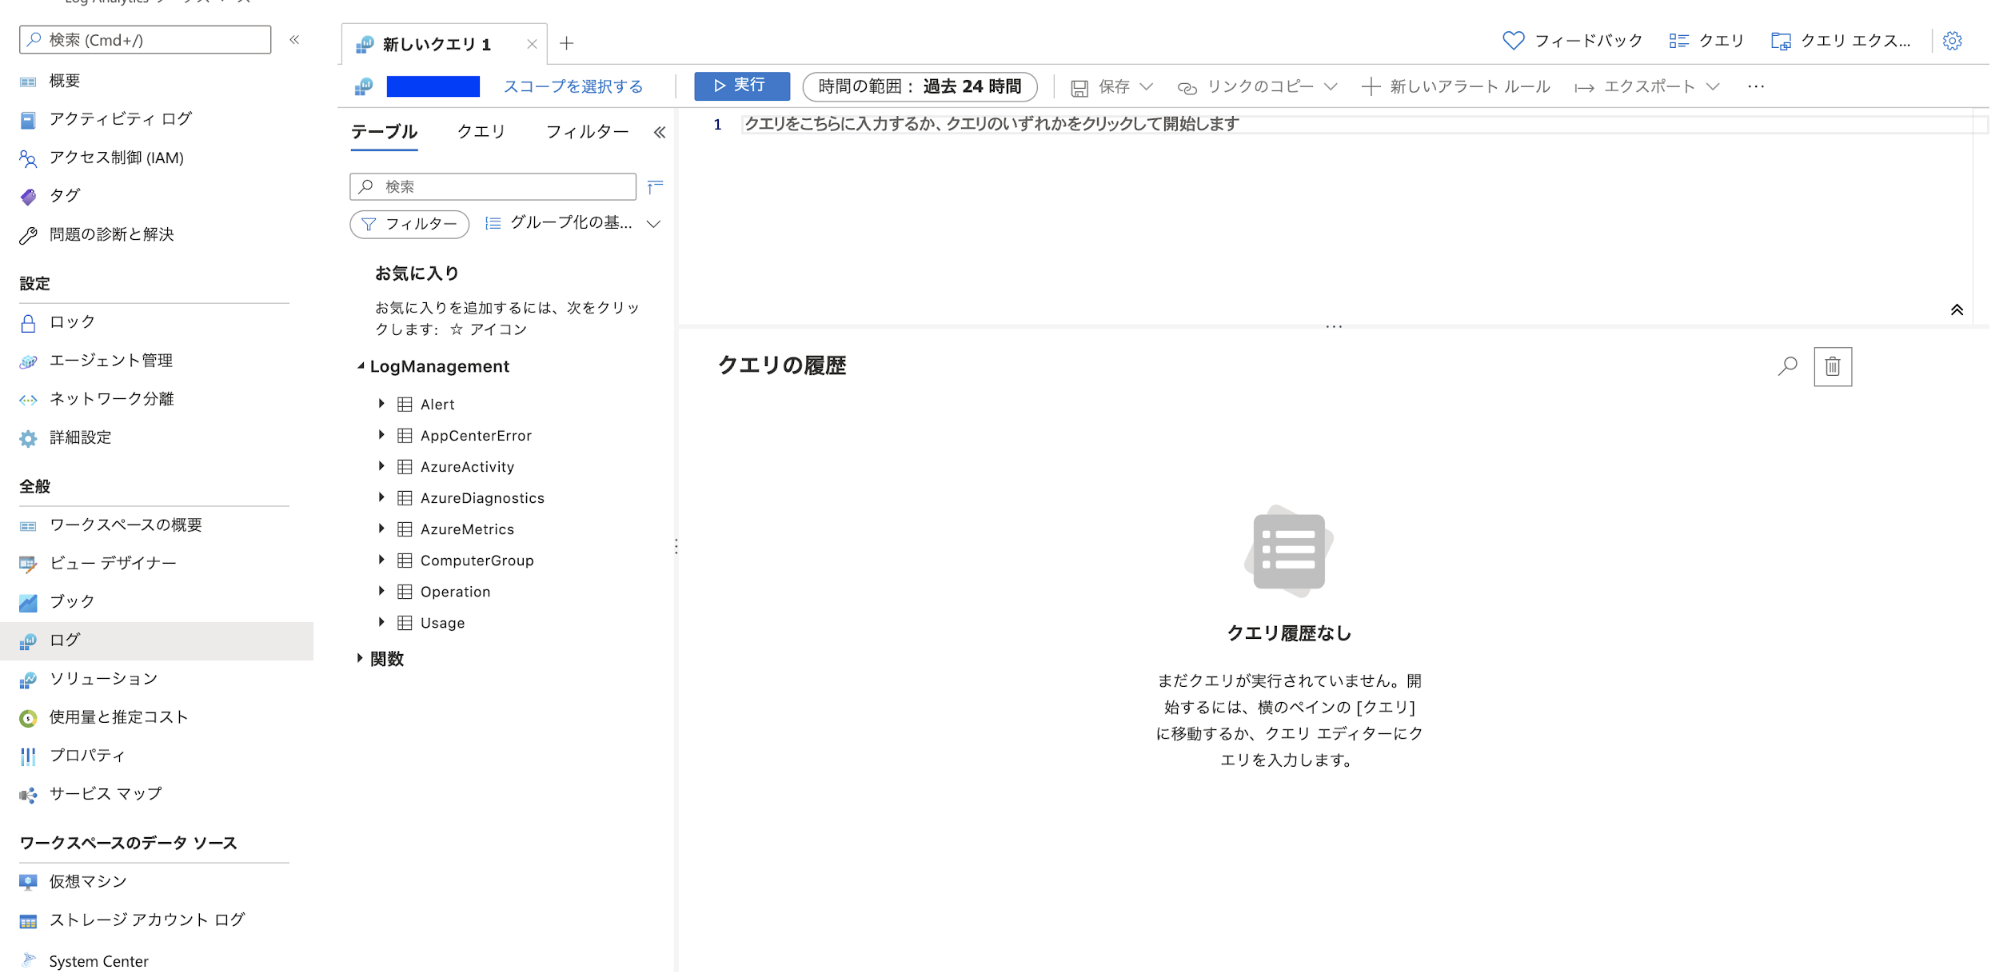Open the タグ page
This screenshot has height=972, width=1999.
pos(64,196)
